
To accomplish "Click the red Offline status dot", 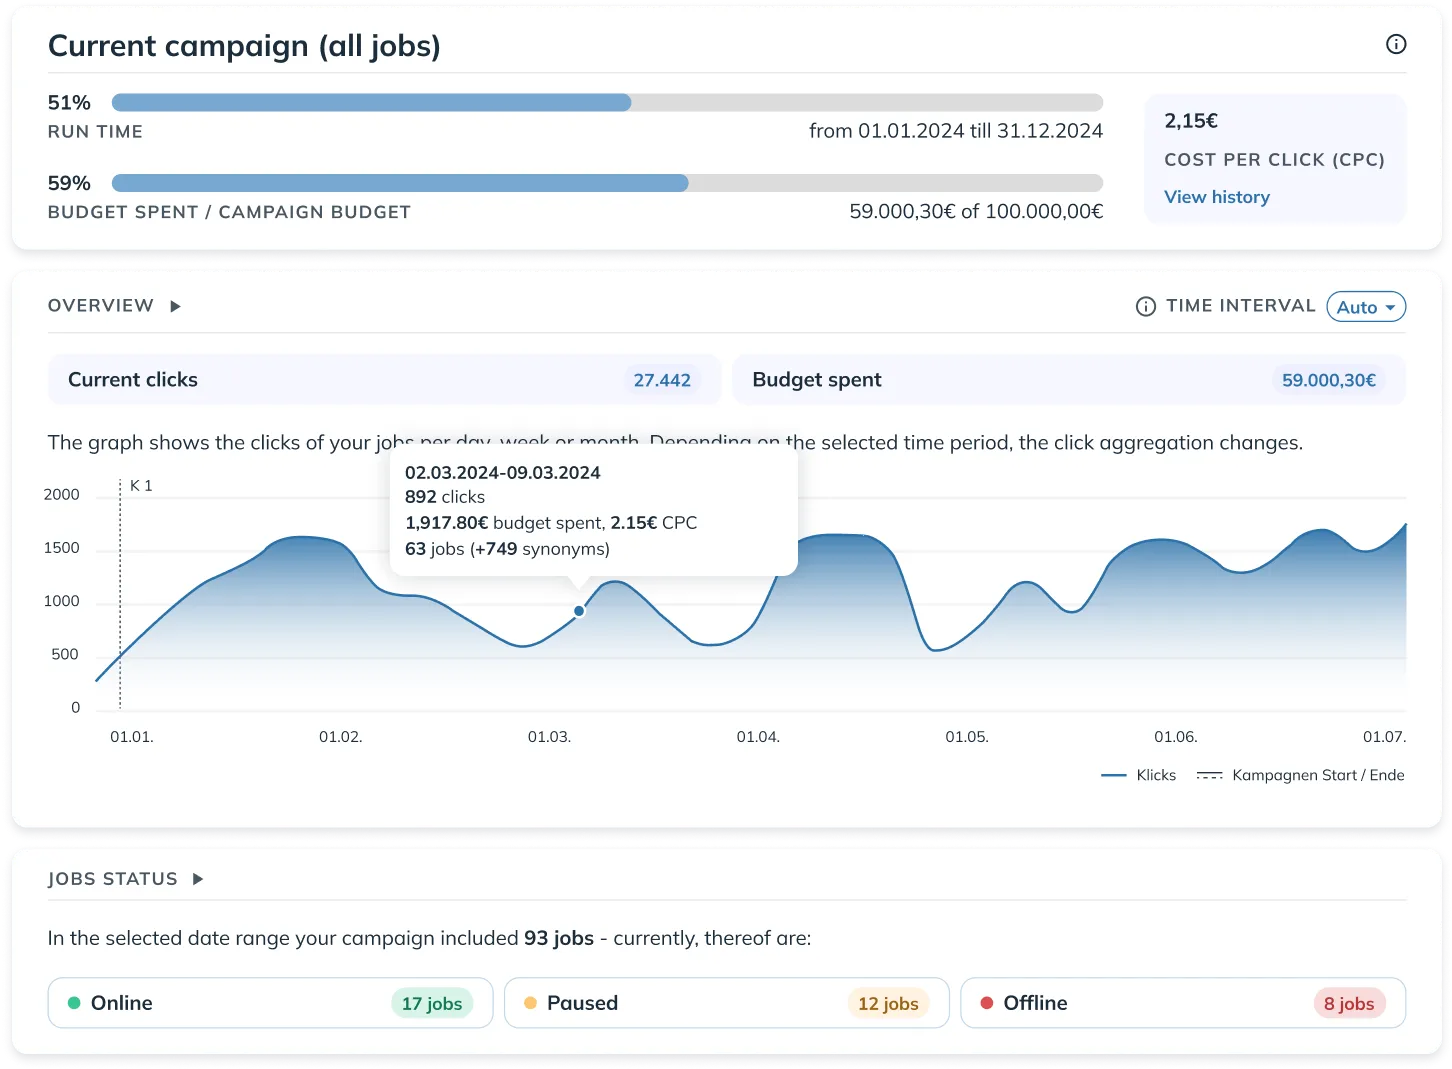I will (x=987, y=1003).
